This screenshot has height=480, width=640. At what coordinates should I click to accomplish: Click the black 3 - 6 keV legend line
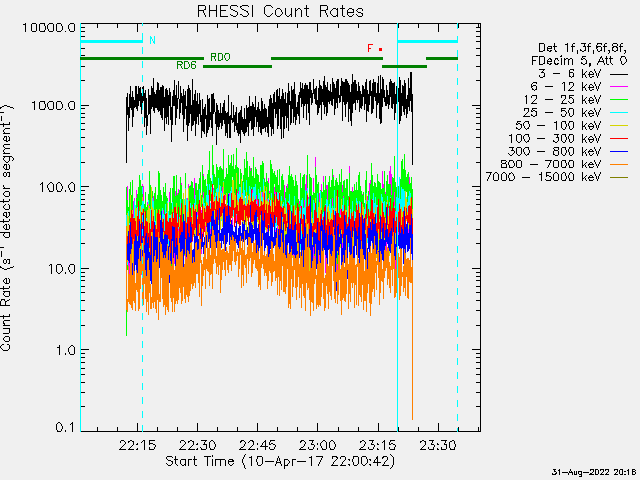[x=619, y=74]
